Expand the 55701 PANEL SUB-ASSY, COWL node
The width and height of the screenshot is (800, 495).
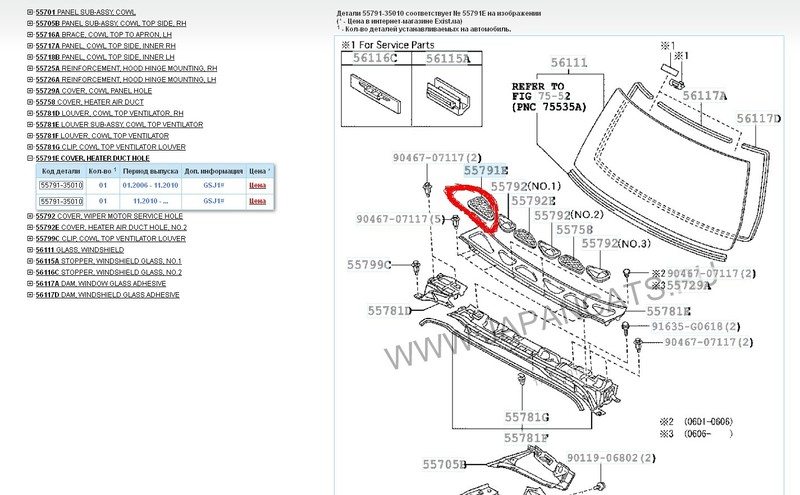28,10
